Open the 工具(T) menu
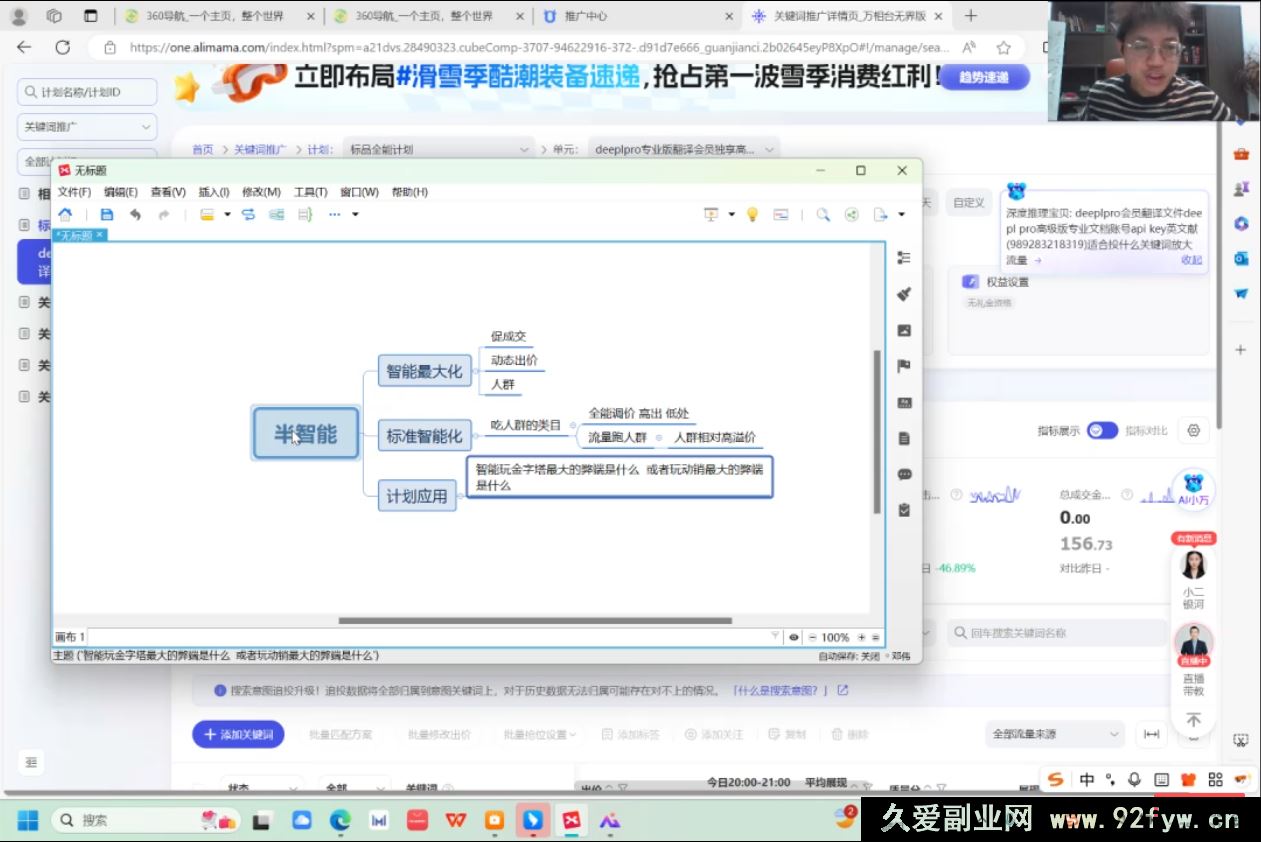This screenshot has height=842, width=1261. tap(310, 191)
